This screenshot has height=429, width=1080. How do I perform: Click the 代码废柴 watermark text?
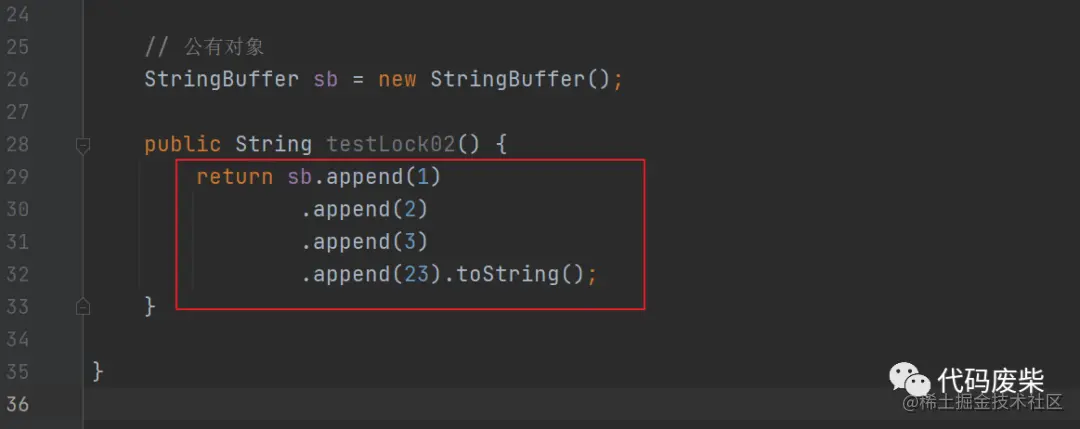tap(990, 381)
